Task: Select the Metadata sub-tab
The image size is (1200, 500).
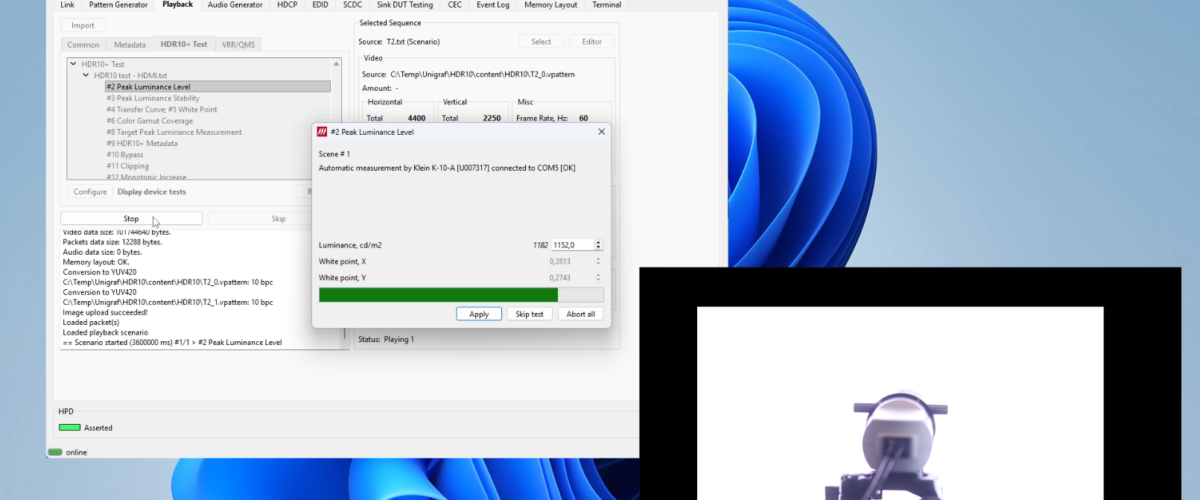Action: [130, 44]
